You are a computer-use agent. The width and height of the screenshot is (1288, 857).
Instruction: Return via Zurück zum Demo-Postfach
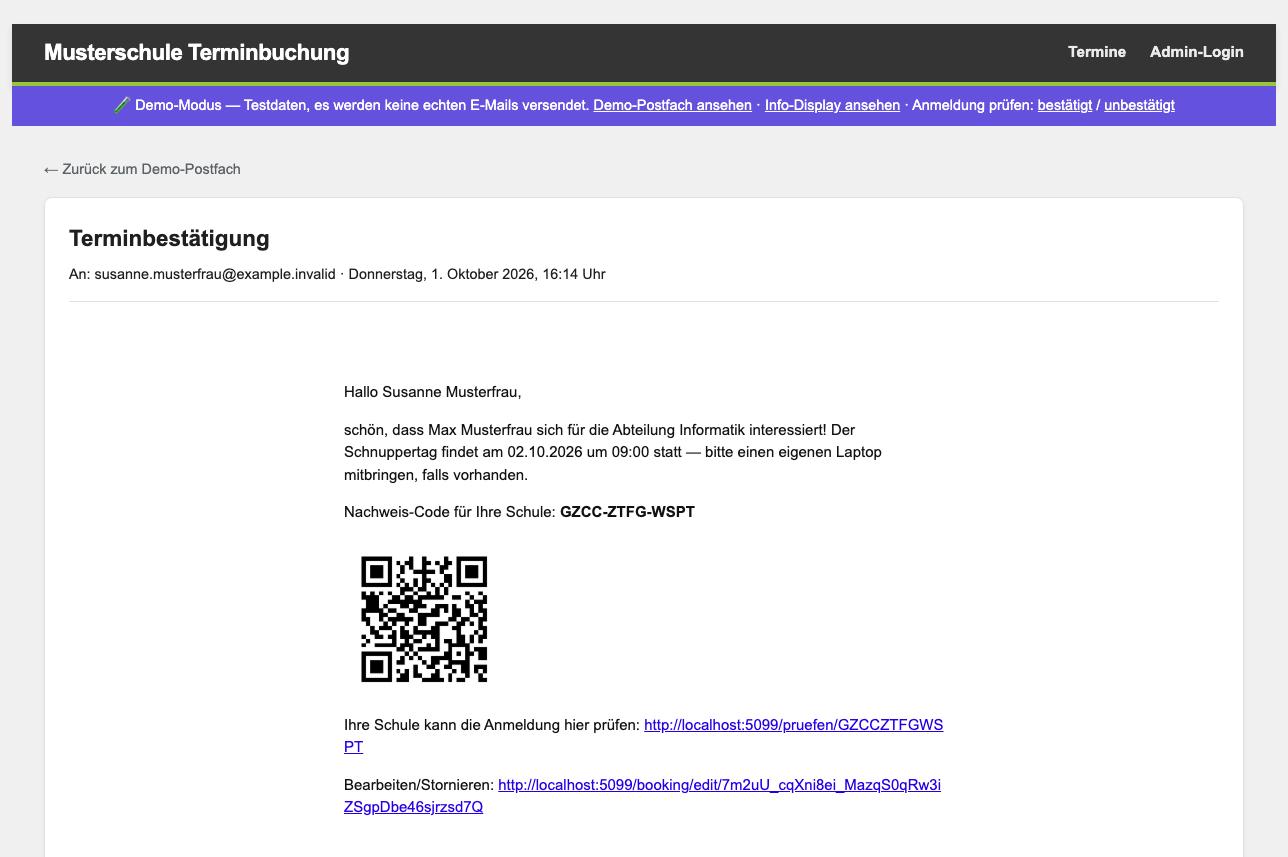[x=142, y=169]
